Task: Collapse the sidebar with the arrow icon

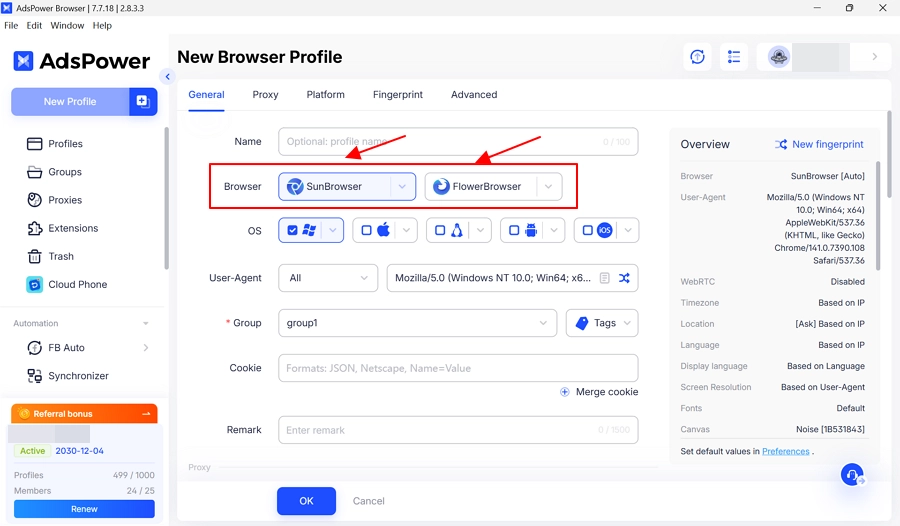Action: (x=167, y=76)
